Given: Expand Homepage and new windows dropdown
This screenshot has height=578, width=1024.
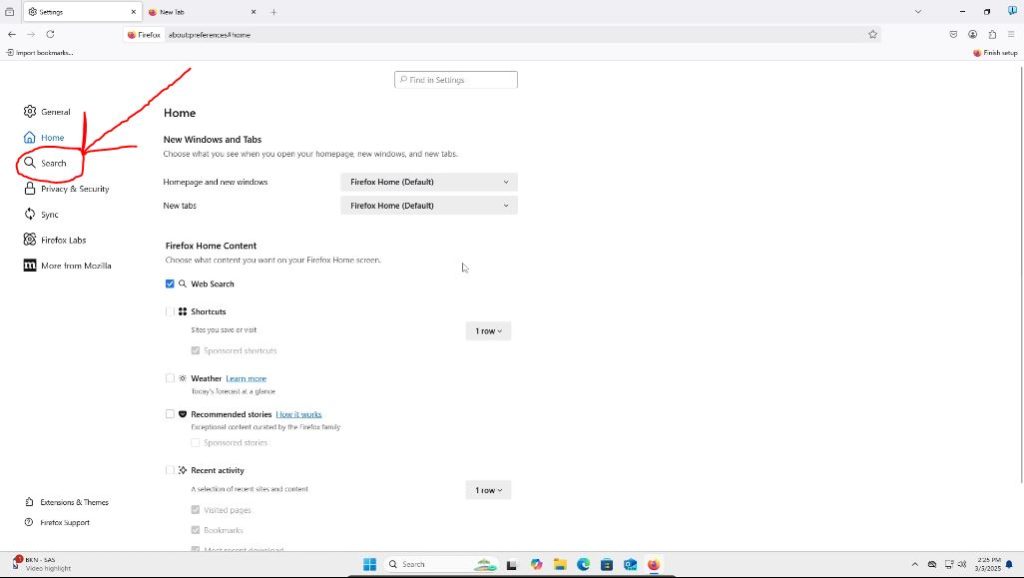Looking at the screenshot, I should point(429,182).
